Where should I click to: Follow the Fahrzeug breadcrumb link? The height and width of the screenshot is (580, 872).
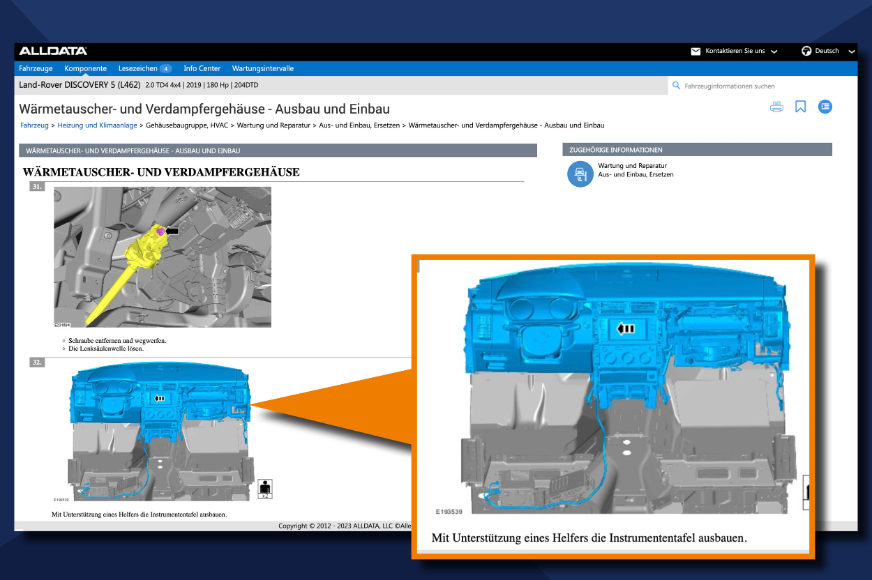[x=34, y=126]
